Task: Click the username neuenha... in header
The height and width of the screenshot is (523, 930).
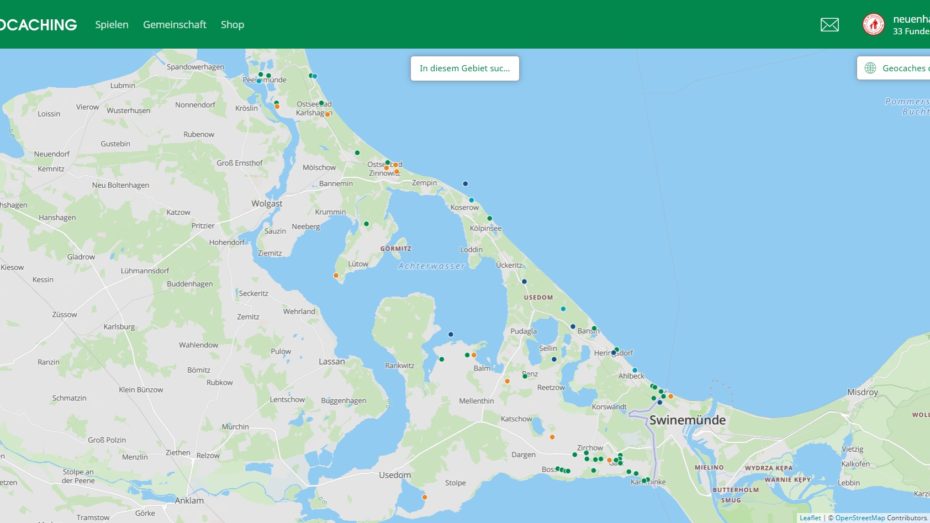Action: pyautogui.click(x=911, y=19)
